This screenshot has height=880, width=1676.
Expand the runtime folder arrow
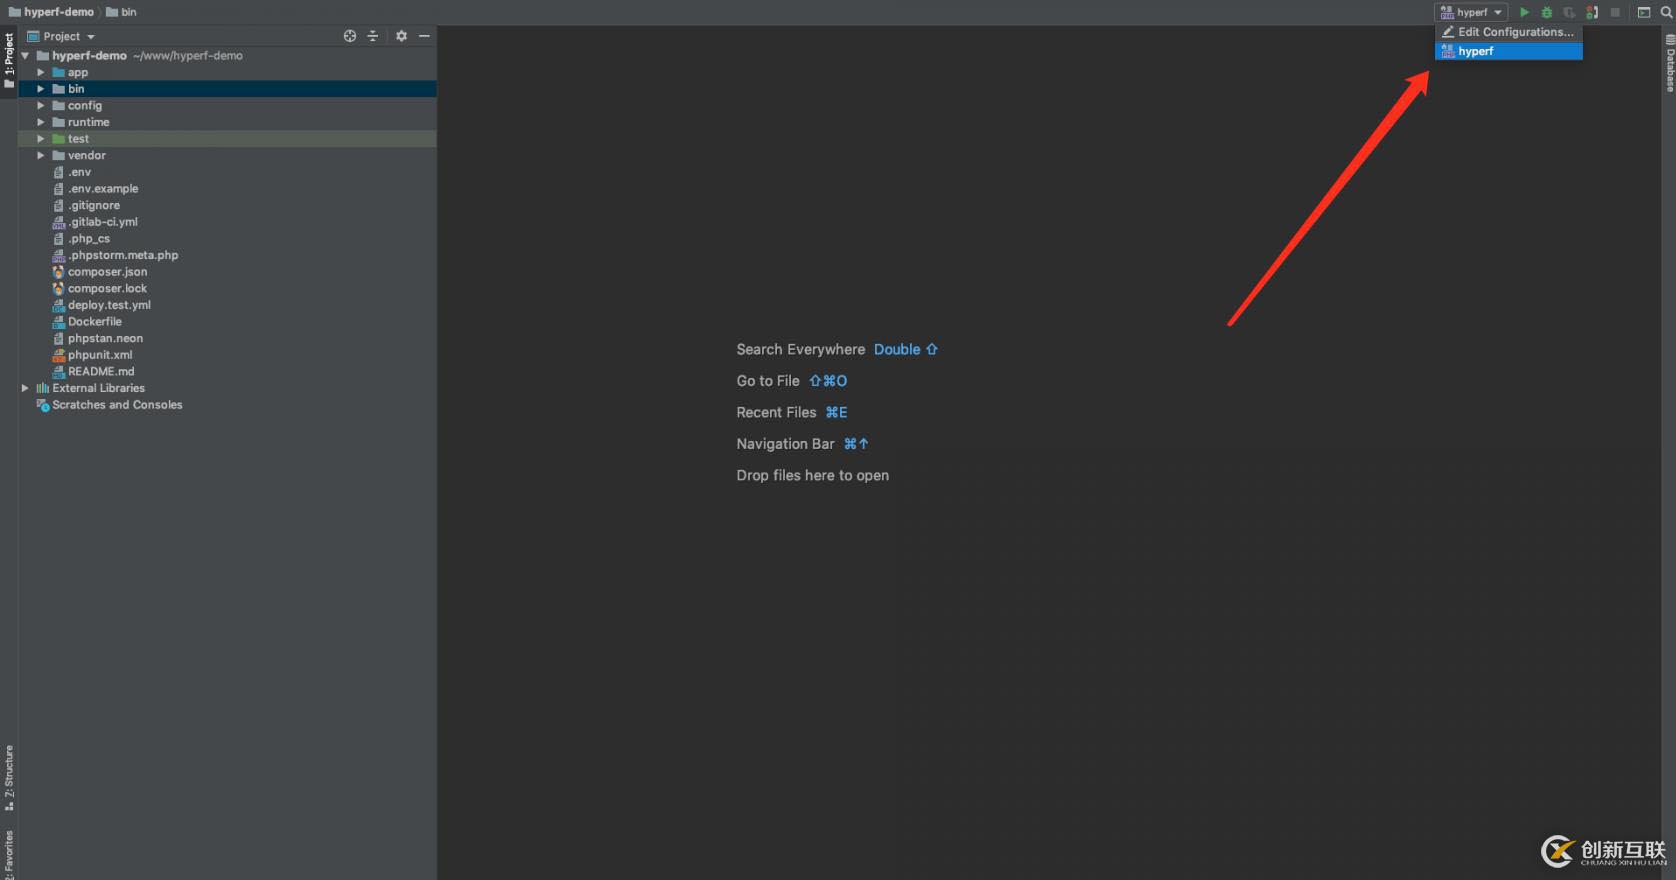[41, 122]
